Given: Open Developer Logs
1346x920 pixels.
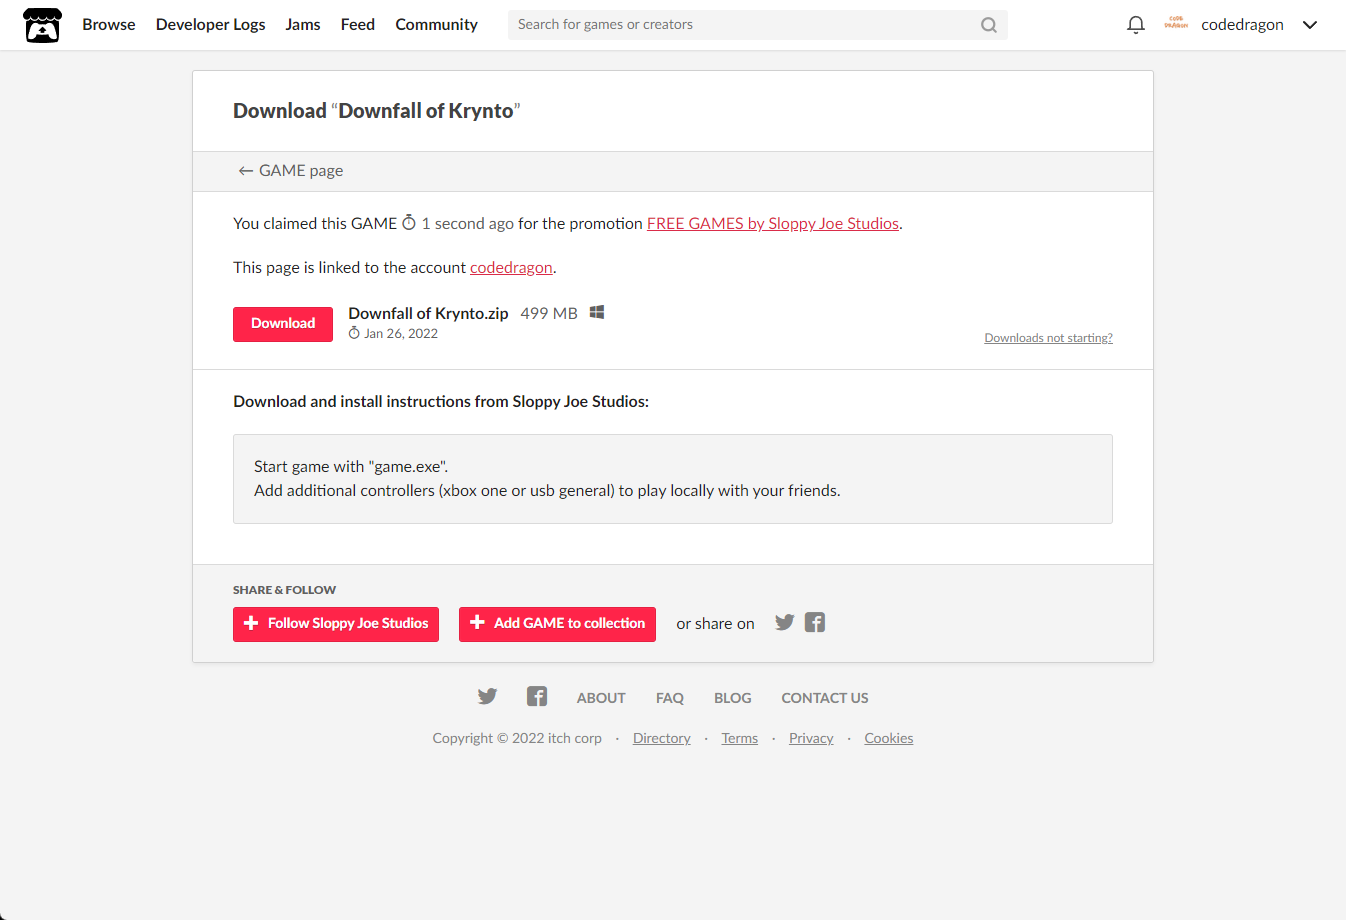Looking at the screenshot, I should pyautogui.click(x=211, y=25).
